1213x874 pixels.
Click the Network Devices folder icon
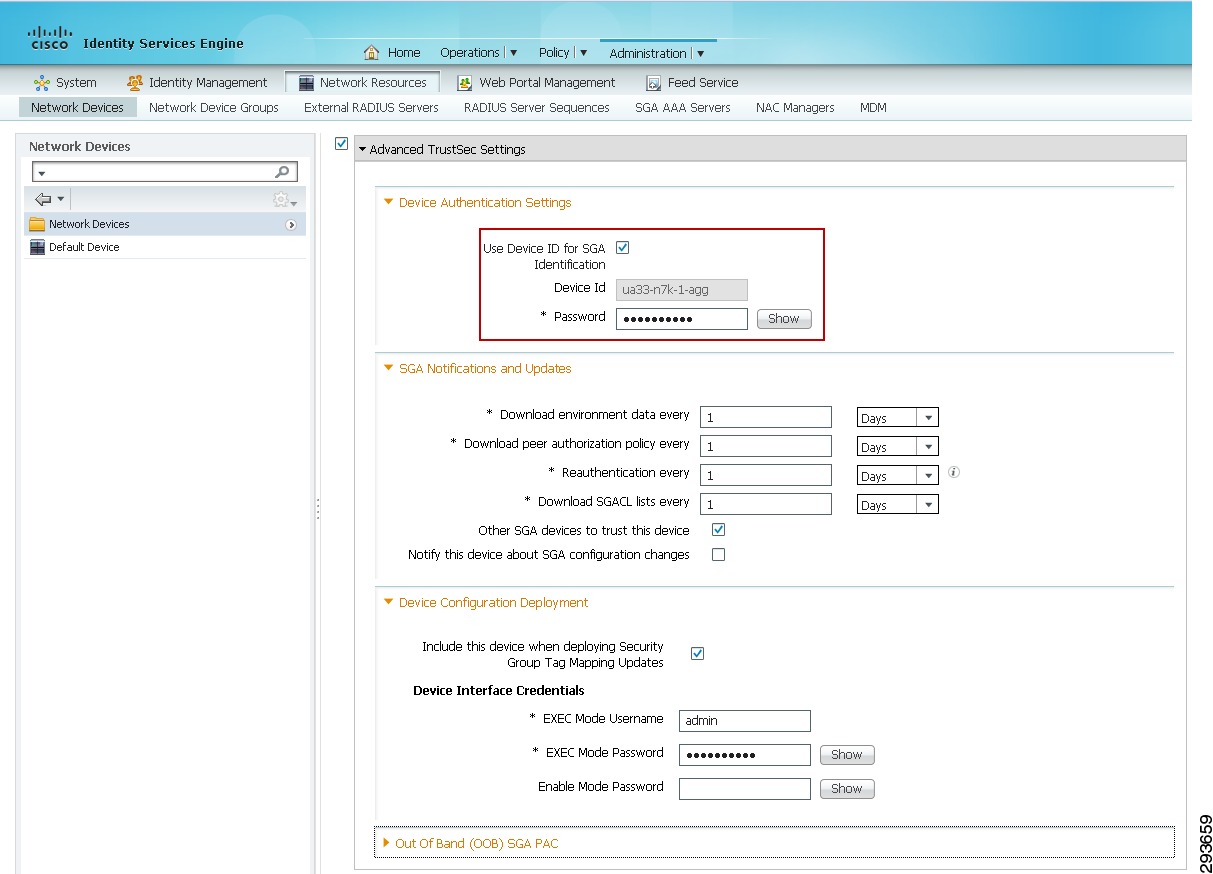[x=37, y=224]
